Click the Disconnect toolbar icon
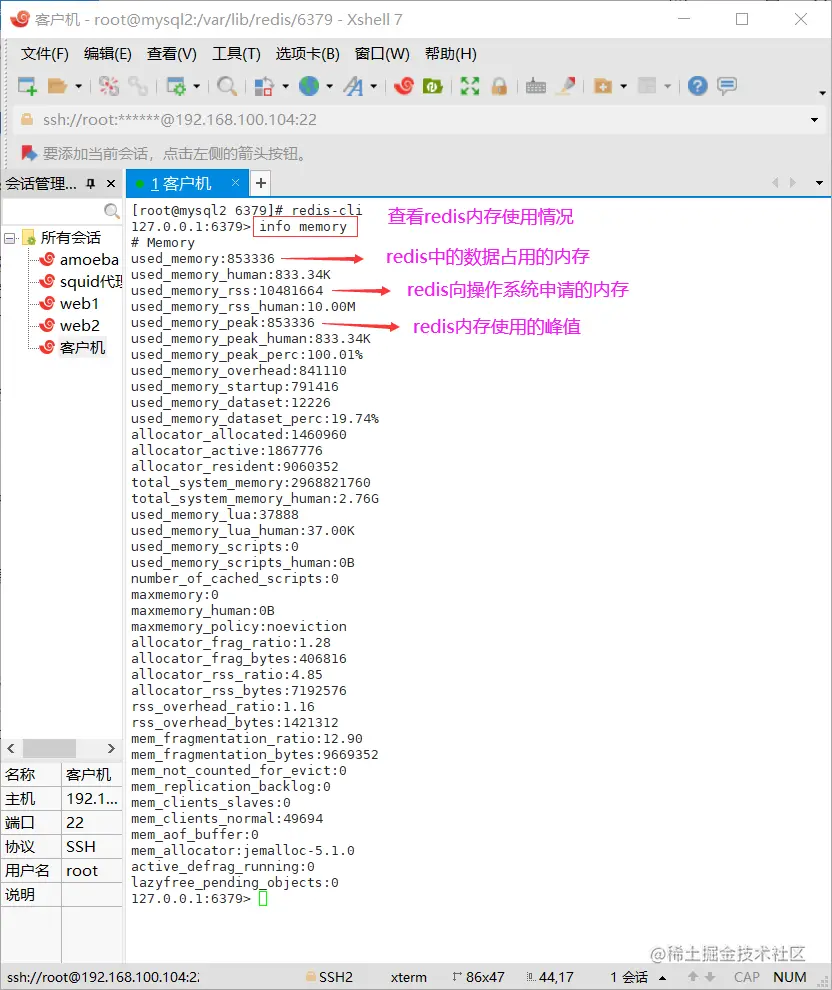 pos(109,86)
